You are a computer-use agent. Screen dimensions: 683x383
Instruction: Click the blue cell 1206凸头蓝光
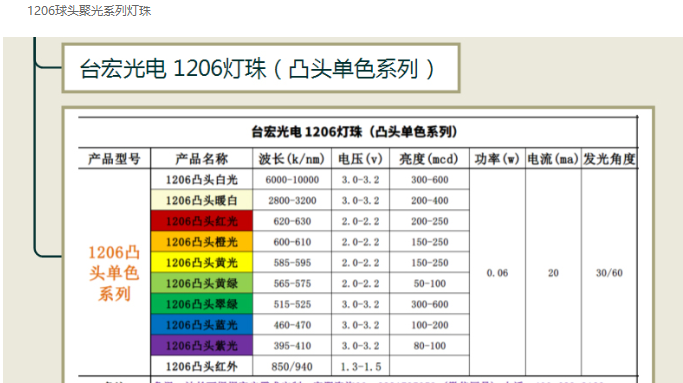tap(202, 325)
